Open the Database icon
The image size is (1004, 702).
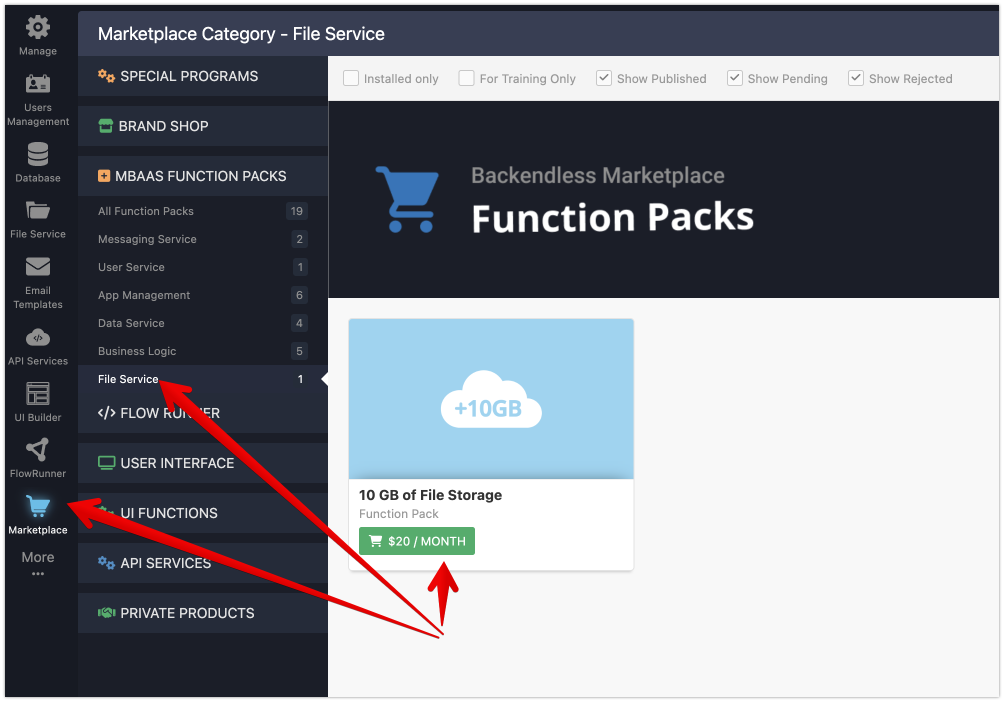(x=38, y=154)
